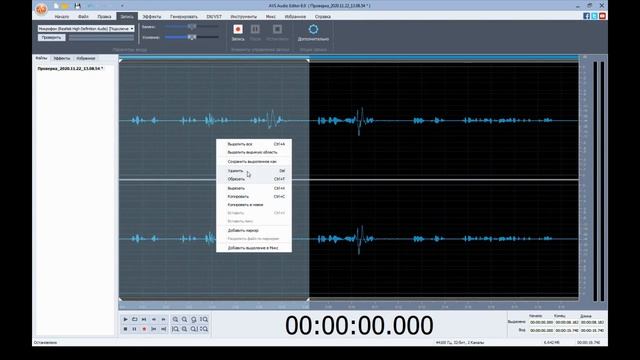Screen dimensions: 640x360
Task: Click the Stop square in transport controls
Action: tap(125, 329)
